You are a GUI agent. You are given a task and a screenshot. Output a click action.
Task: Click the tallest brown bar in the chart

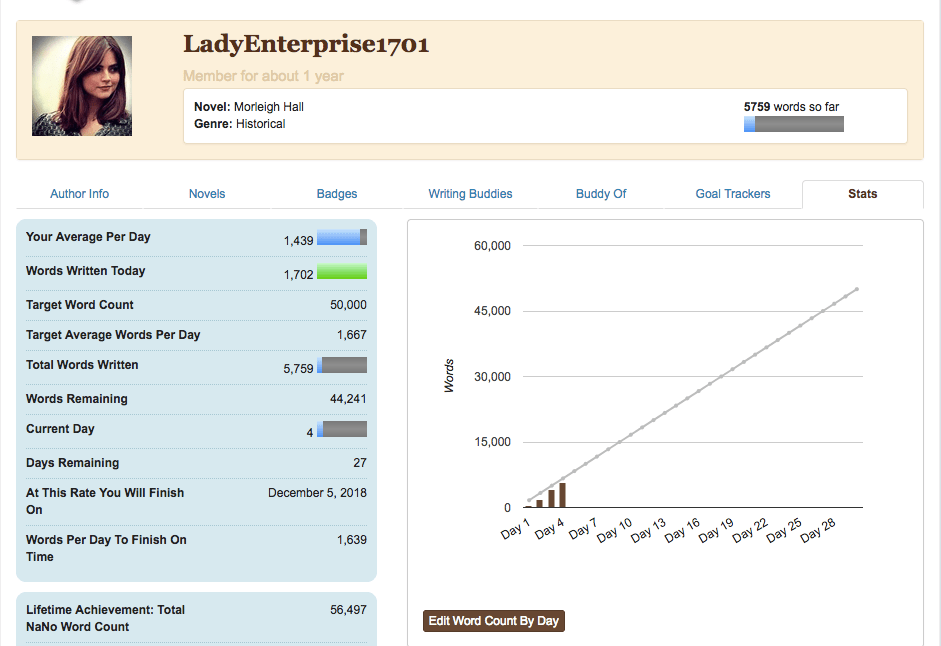pyautogui.click(x=562, y=495)
